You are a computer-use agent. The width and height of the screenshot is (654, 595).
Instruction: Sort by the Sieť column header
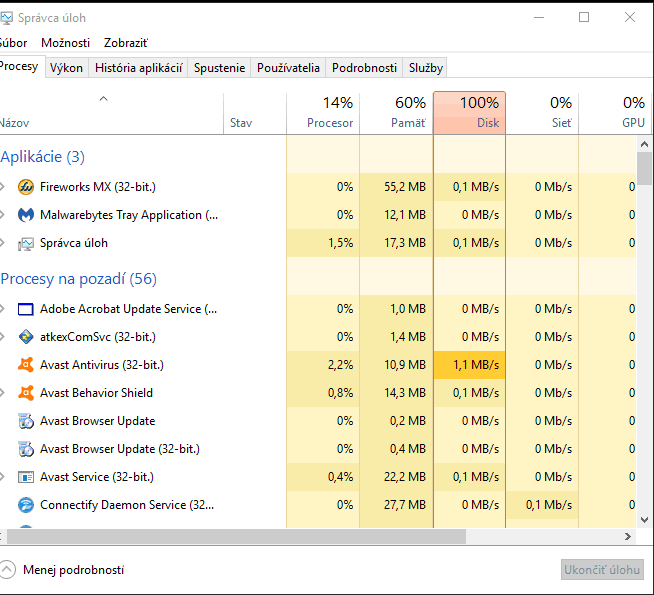[542, 113]
